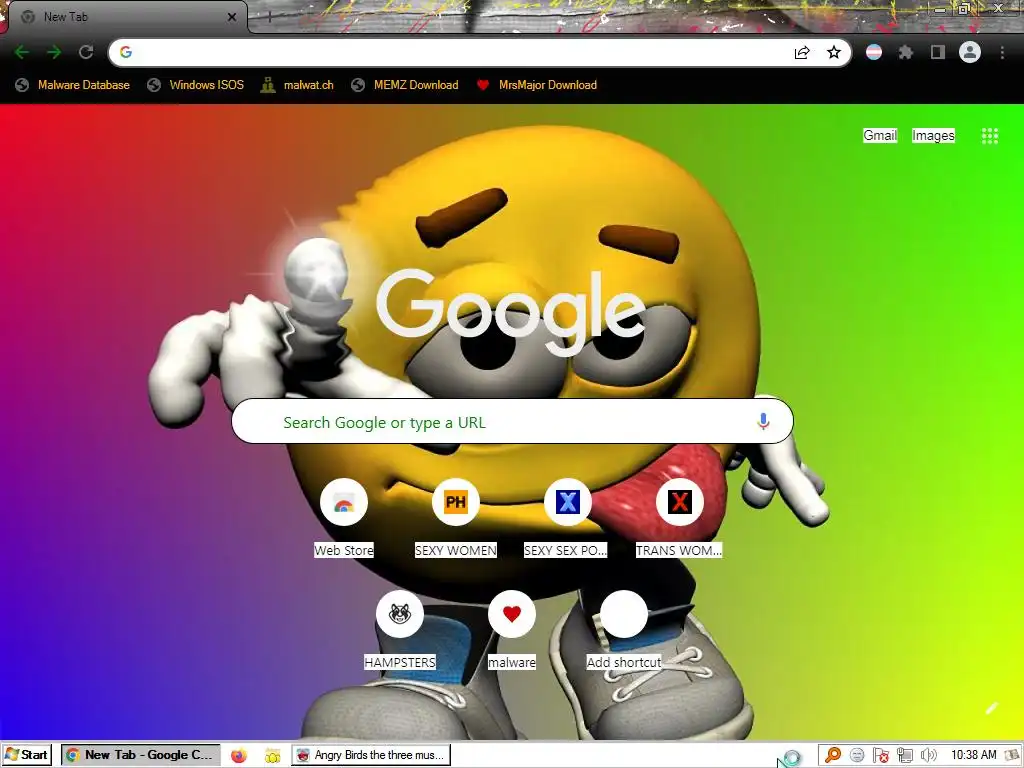Viewport: 1024px width, 768px height.
Task: Click the Search Google or type a URL box
Action: tap(513, 422)
